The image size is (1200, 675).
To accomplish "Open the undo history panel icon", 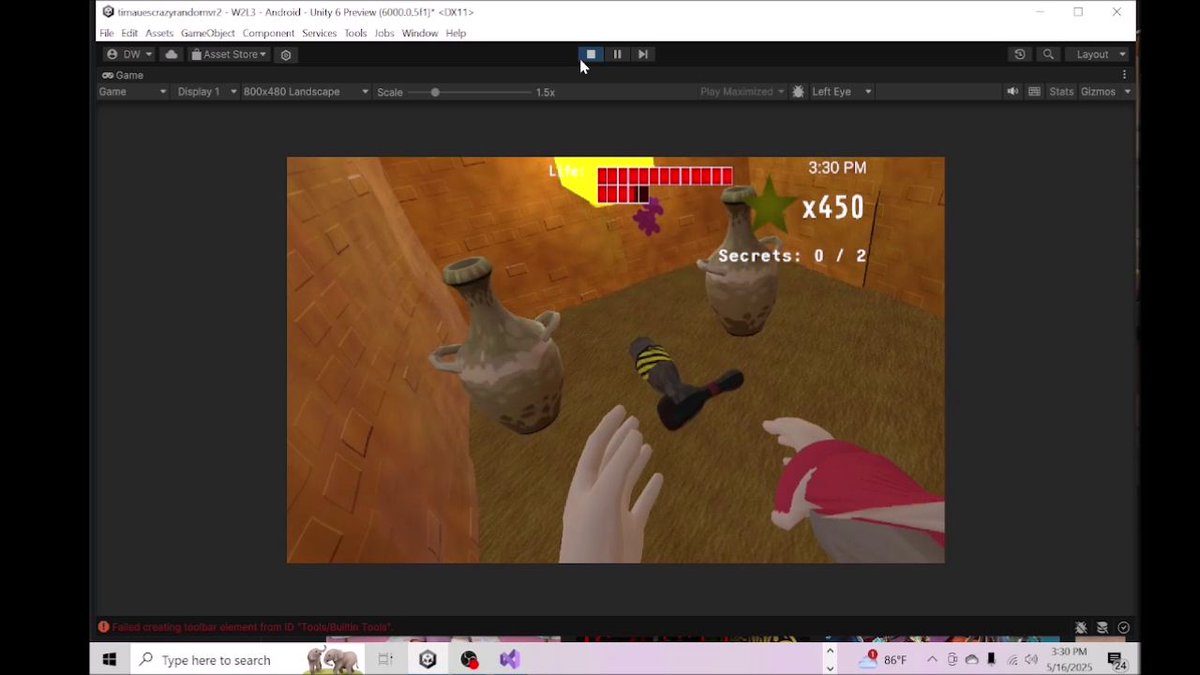I will point(1019,54).
